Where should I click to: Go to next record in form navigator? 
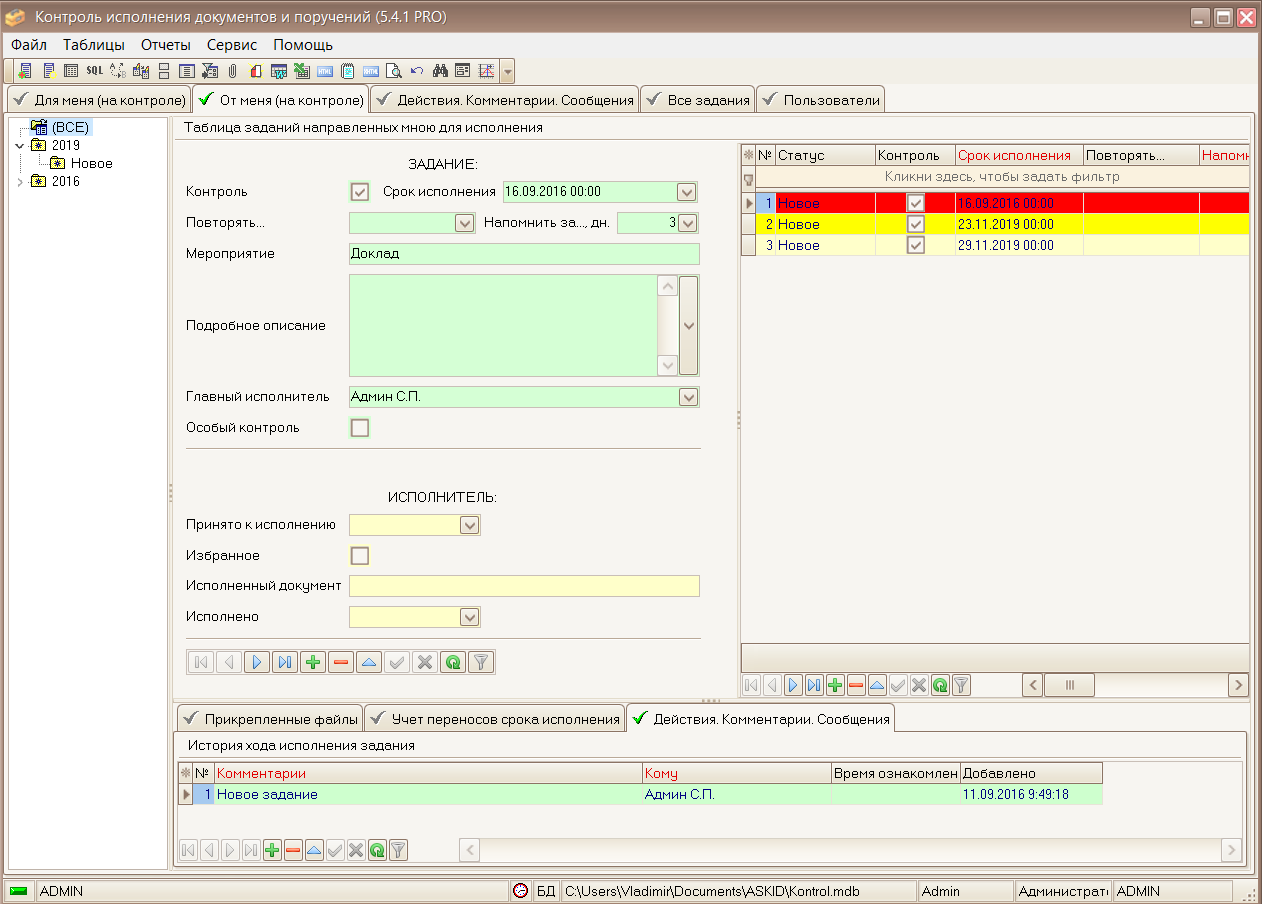tap(257, 662)
